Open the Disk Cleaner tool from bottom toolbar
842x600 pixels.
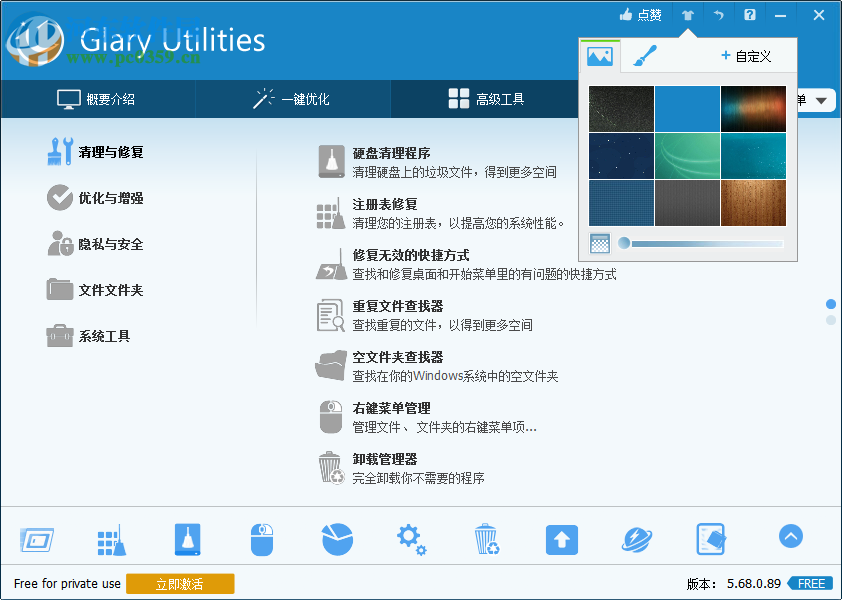coord(187,537)
